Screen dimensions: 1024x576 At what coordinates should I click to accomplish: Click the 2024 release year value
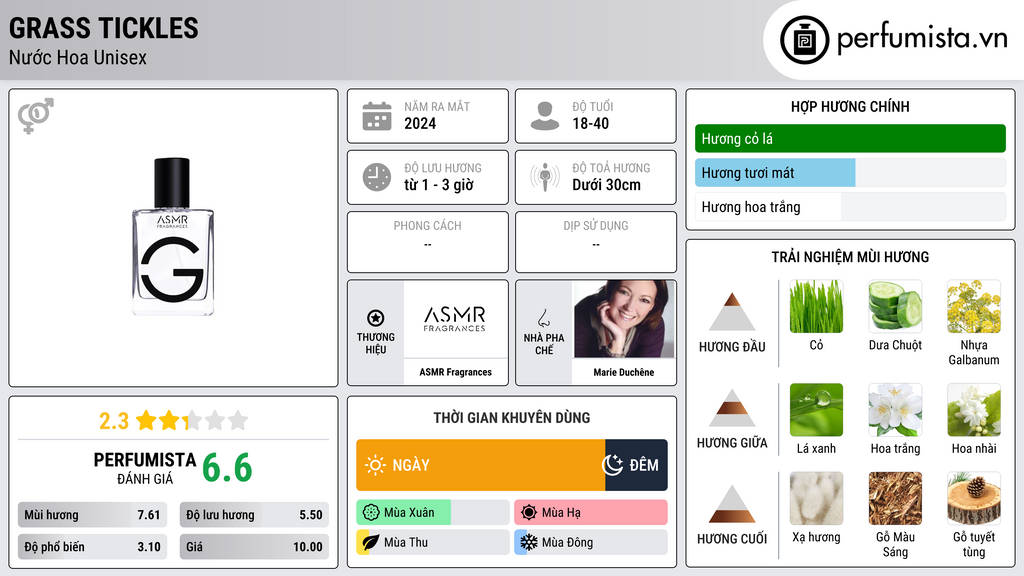click(x=420, y=123)
